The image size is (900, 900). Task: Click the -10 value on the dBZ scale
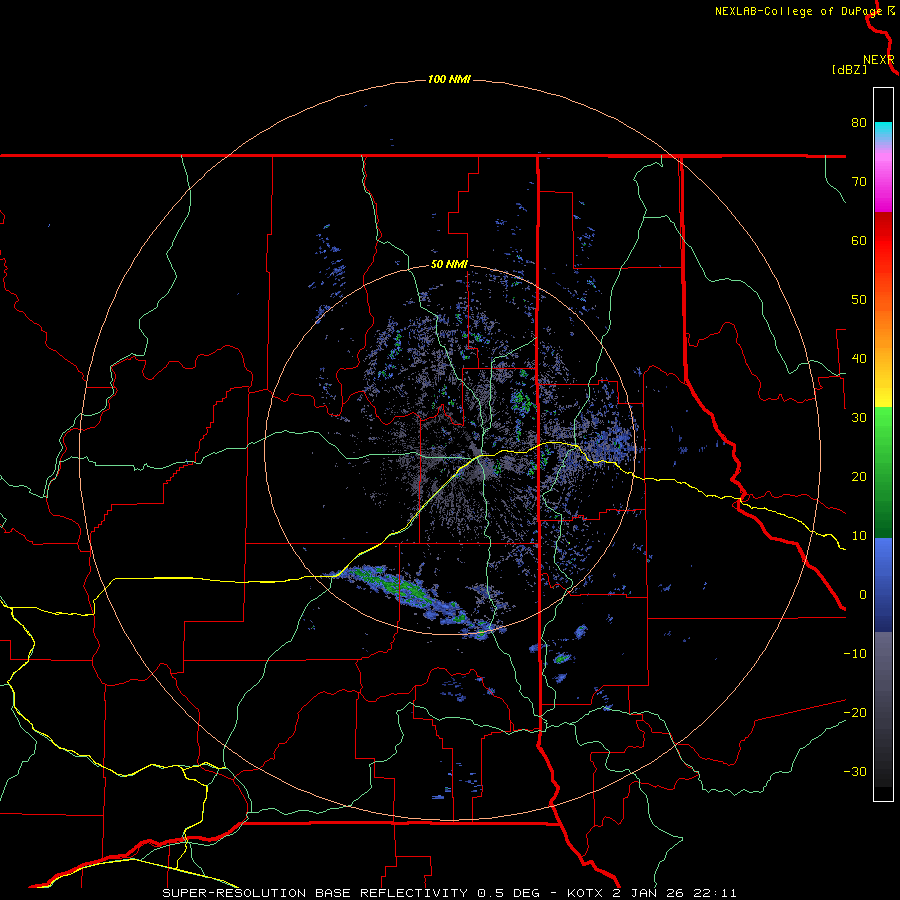855,654
